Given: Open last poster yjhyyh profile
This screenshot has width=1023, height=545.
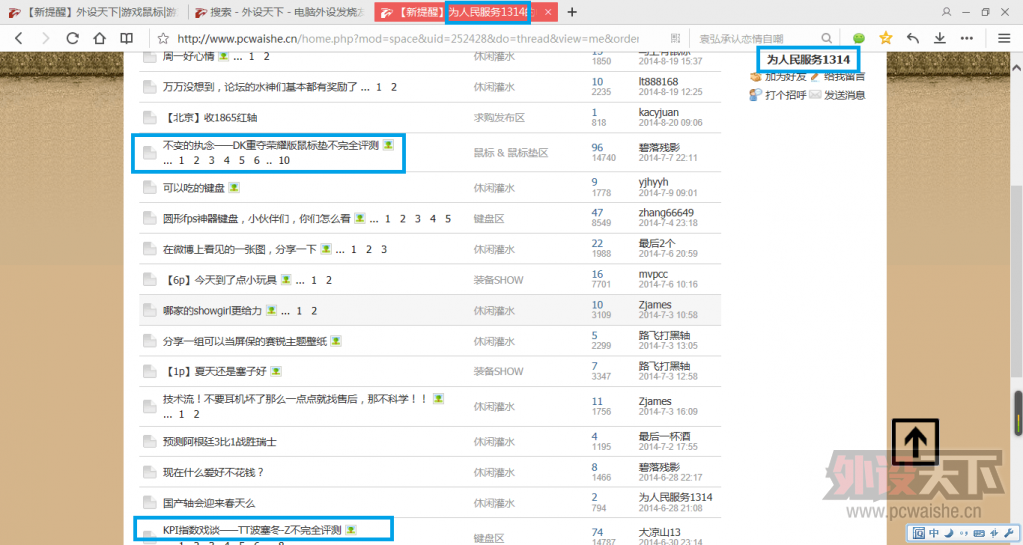Looking at the screenshot, I should pos(653,181).
